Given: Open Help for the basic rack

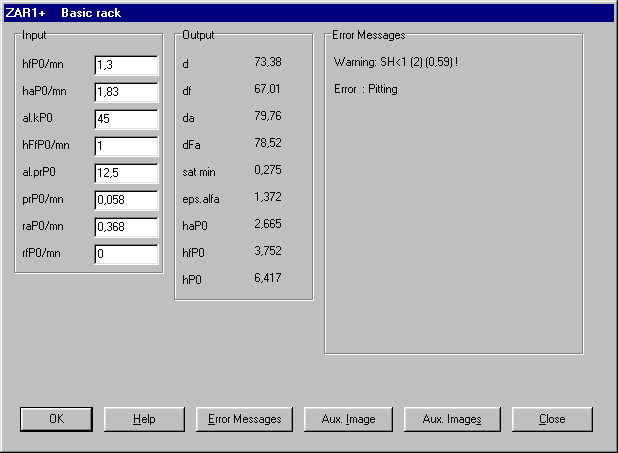Looking at the screenshot, I should 144,419.
